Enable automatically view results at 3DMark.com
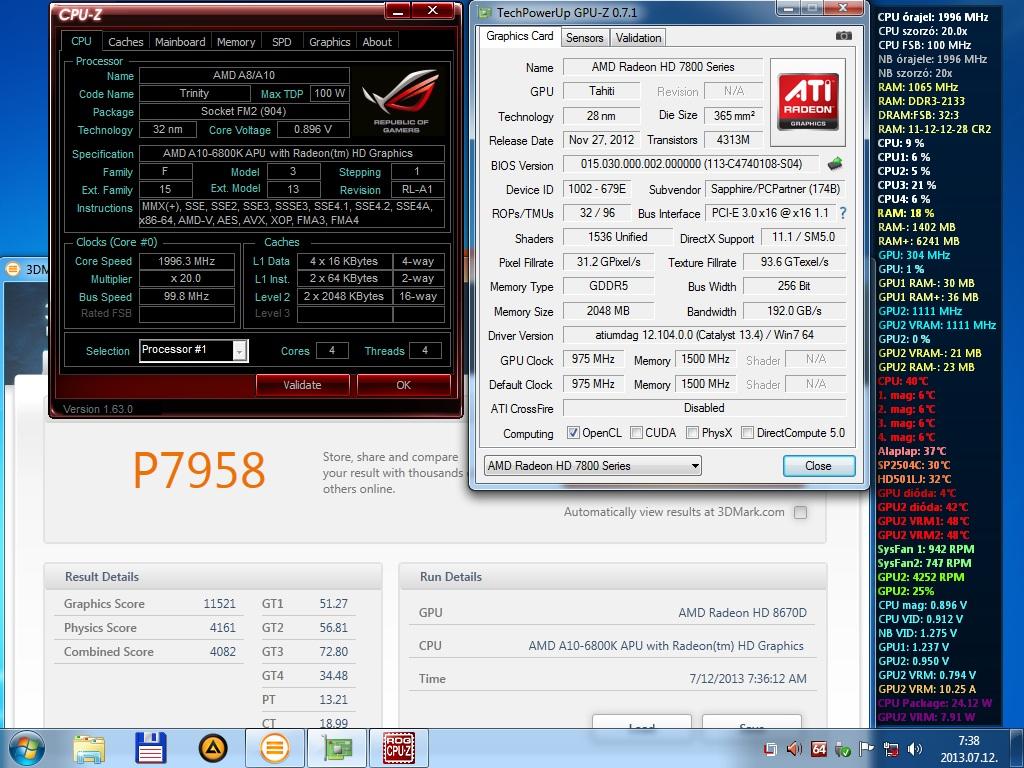Viewport: 1024px width, 768px height. pyautogui.click(x=800, y=512)
